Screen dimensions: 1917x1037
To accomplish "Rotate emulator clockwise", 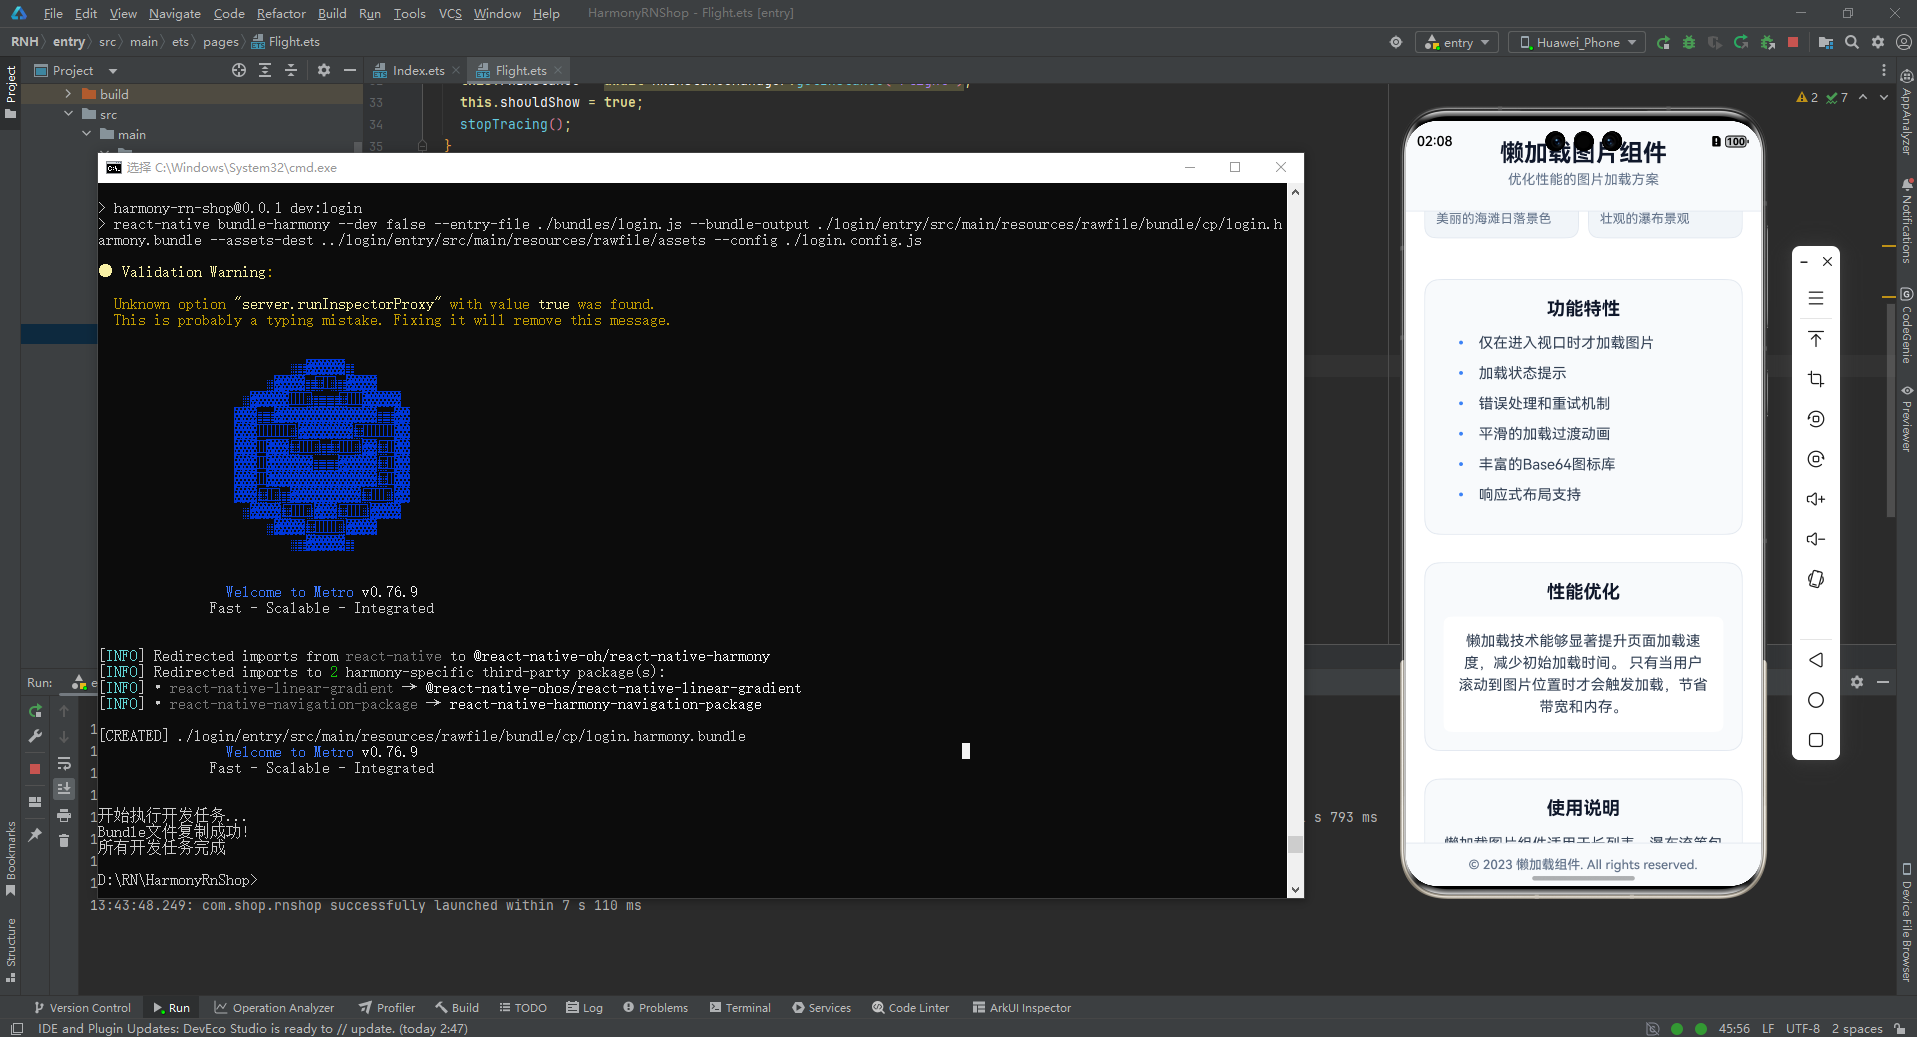I will click(x=1816, y=459).
